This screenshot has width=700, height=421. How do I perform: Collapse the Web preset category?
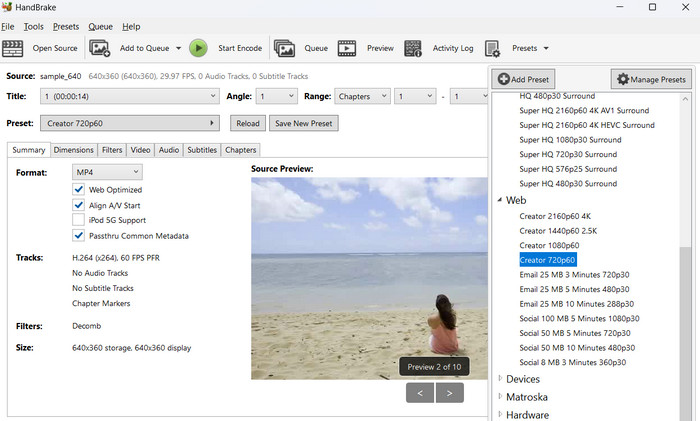(x=500, y=200)
